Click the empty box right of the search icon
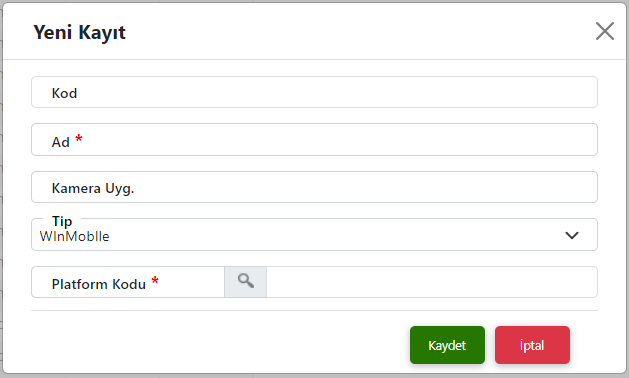Image resolution: width=629 pixels, height=378 pixels. tap(432, 282)
